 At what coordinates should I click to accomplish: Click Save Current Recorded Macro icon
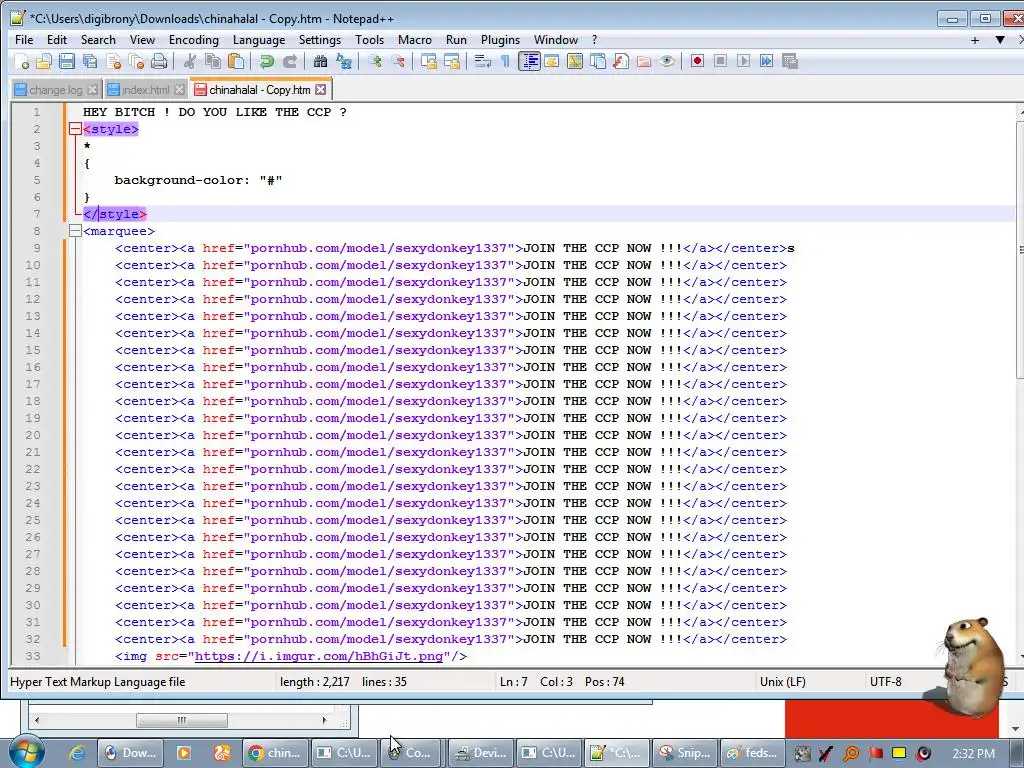click(x=790, y=61)
